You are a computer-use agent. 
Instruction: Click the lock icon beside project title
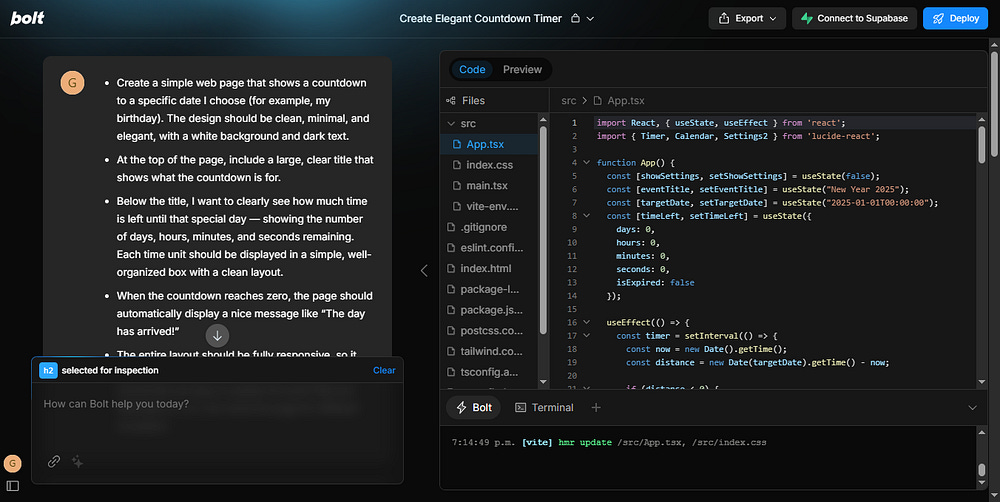pyautogui.click(x=575, y=18)
